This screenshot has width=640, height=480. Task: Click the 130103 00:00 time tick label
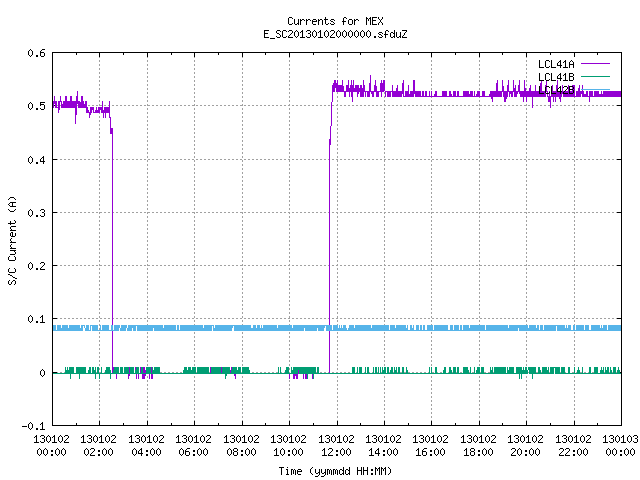620,445
